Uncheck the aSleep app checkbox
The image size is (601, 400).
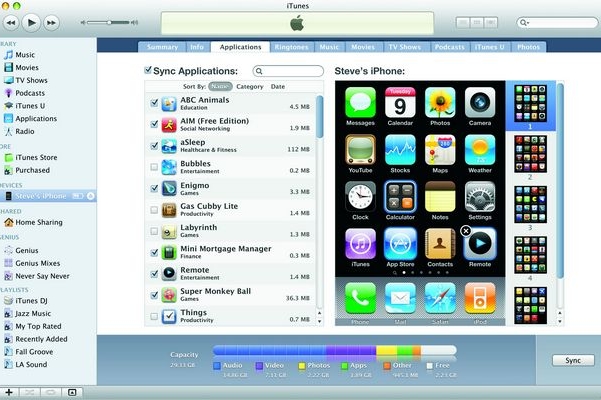154,146
